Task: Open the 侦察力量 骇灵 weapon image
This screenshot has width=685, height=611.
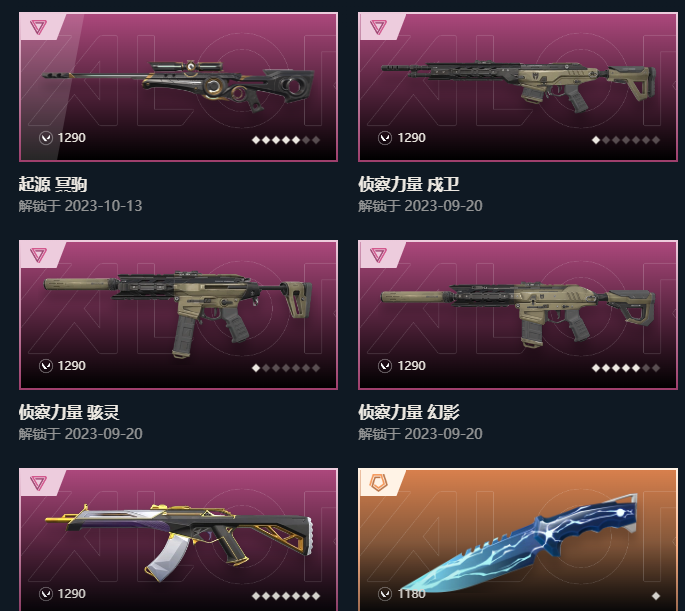Action: point(178,314)
